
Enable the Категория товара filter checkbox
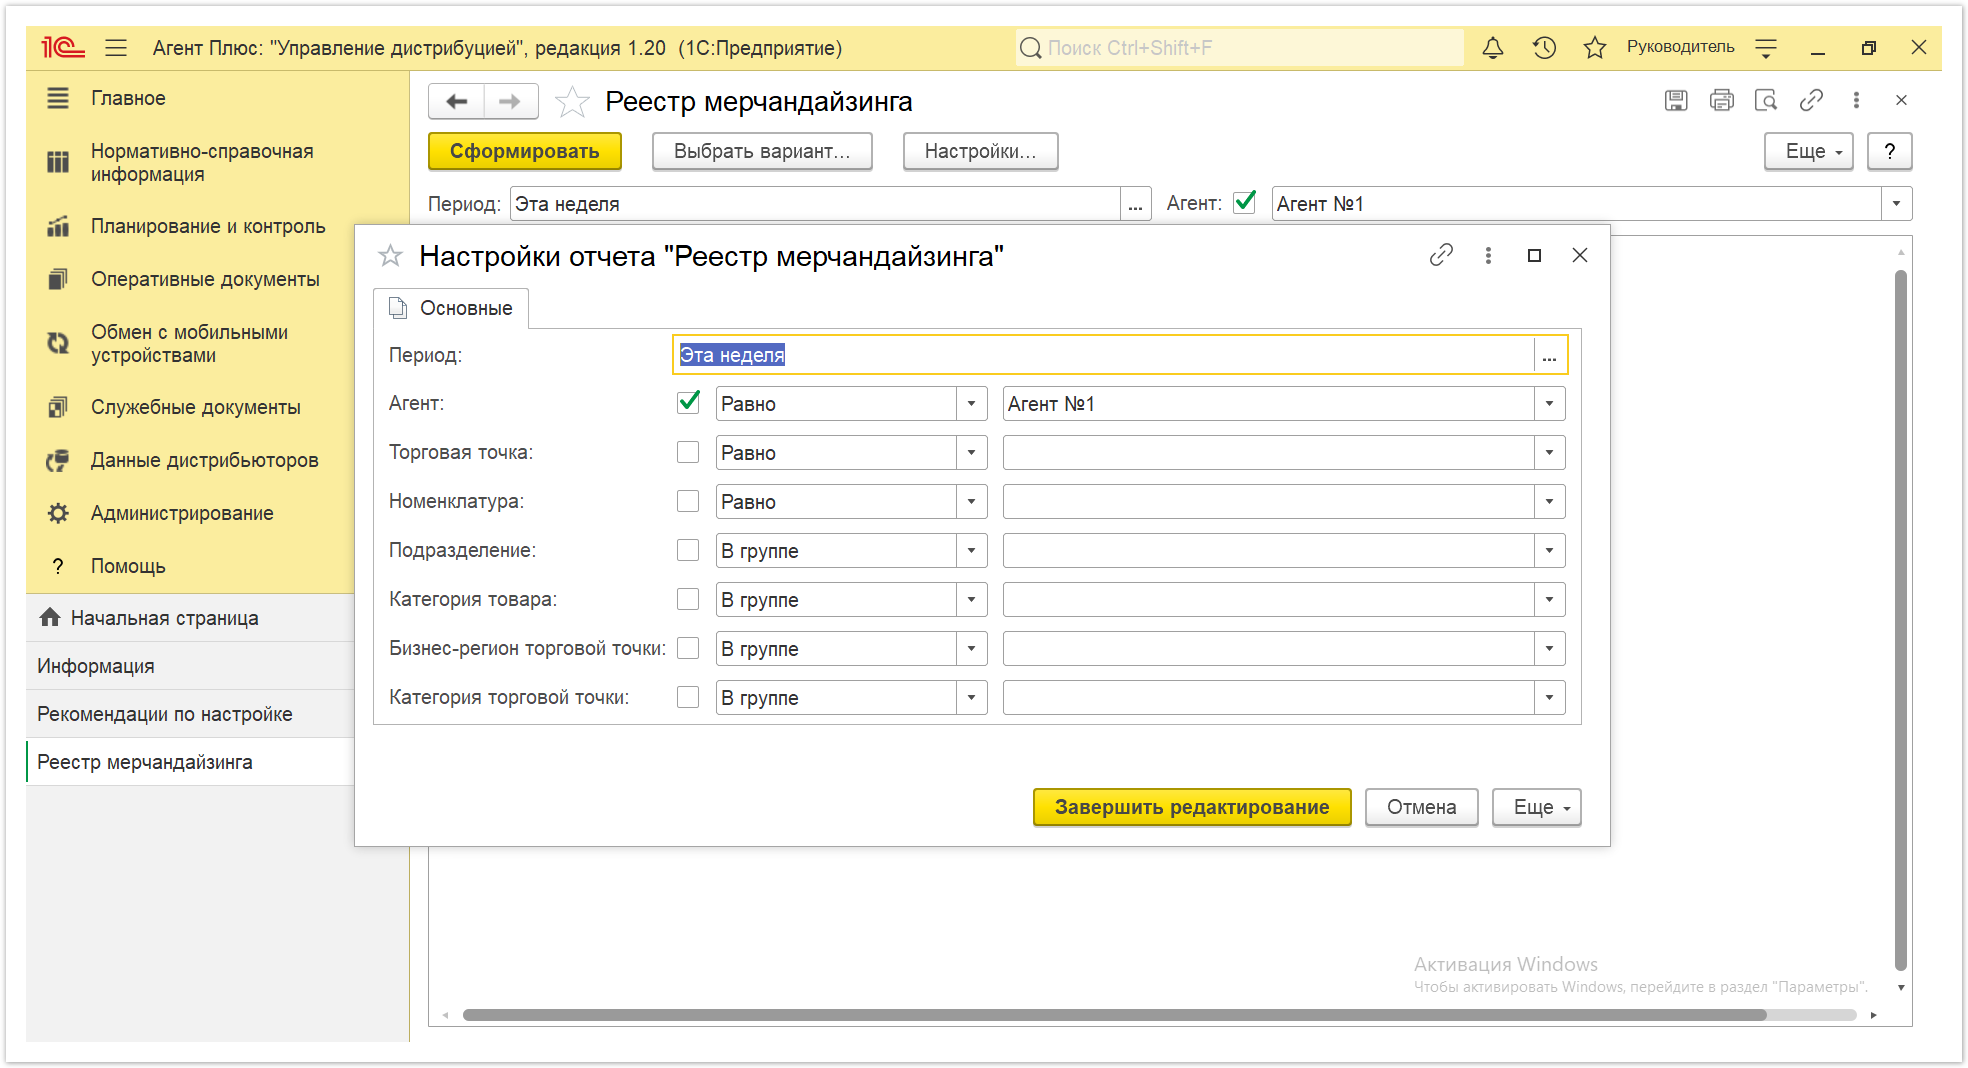[688, 599]
